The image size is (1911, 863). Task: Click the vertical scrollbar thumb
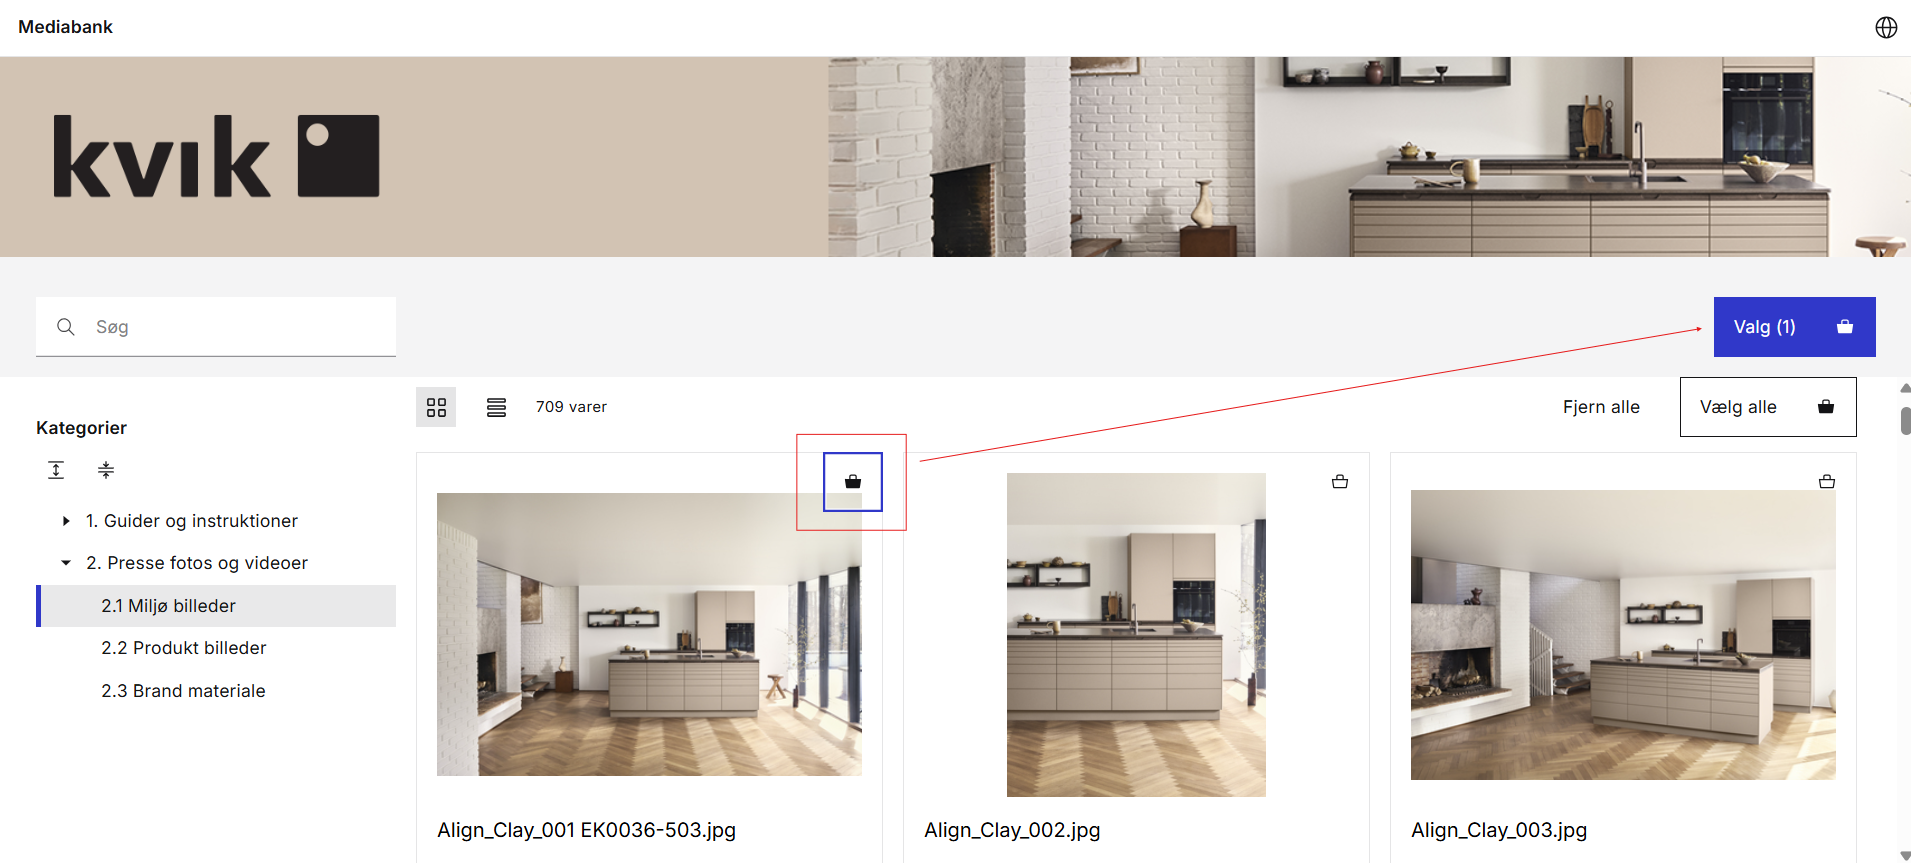click(x=1905, y=421)
